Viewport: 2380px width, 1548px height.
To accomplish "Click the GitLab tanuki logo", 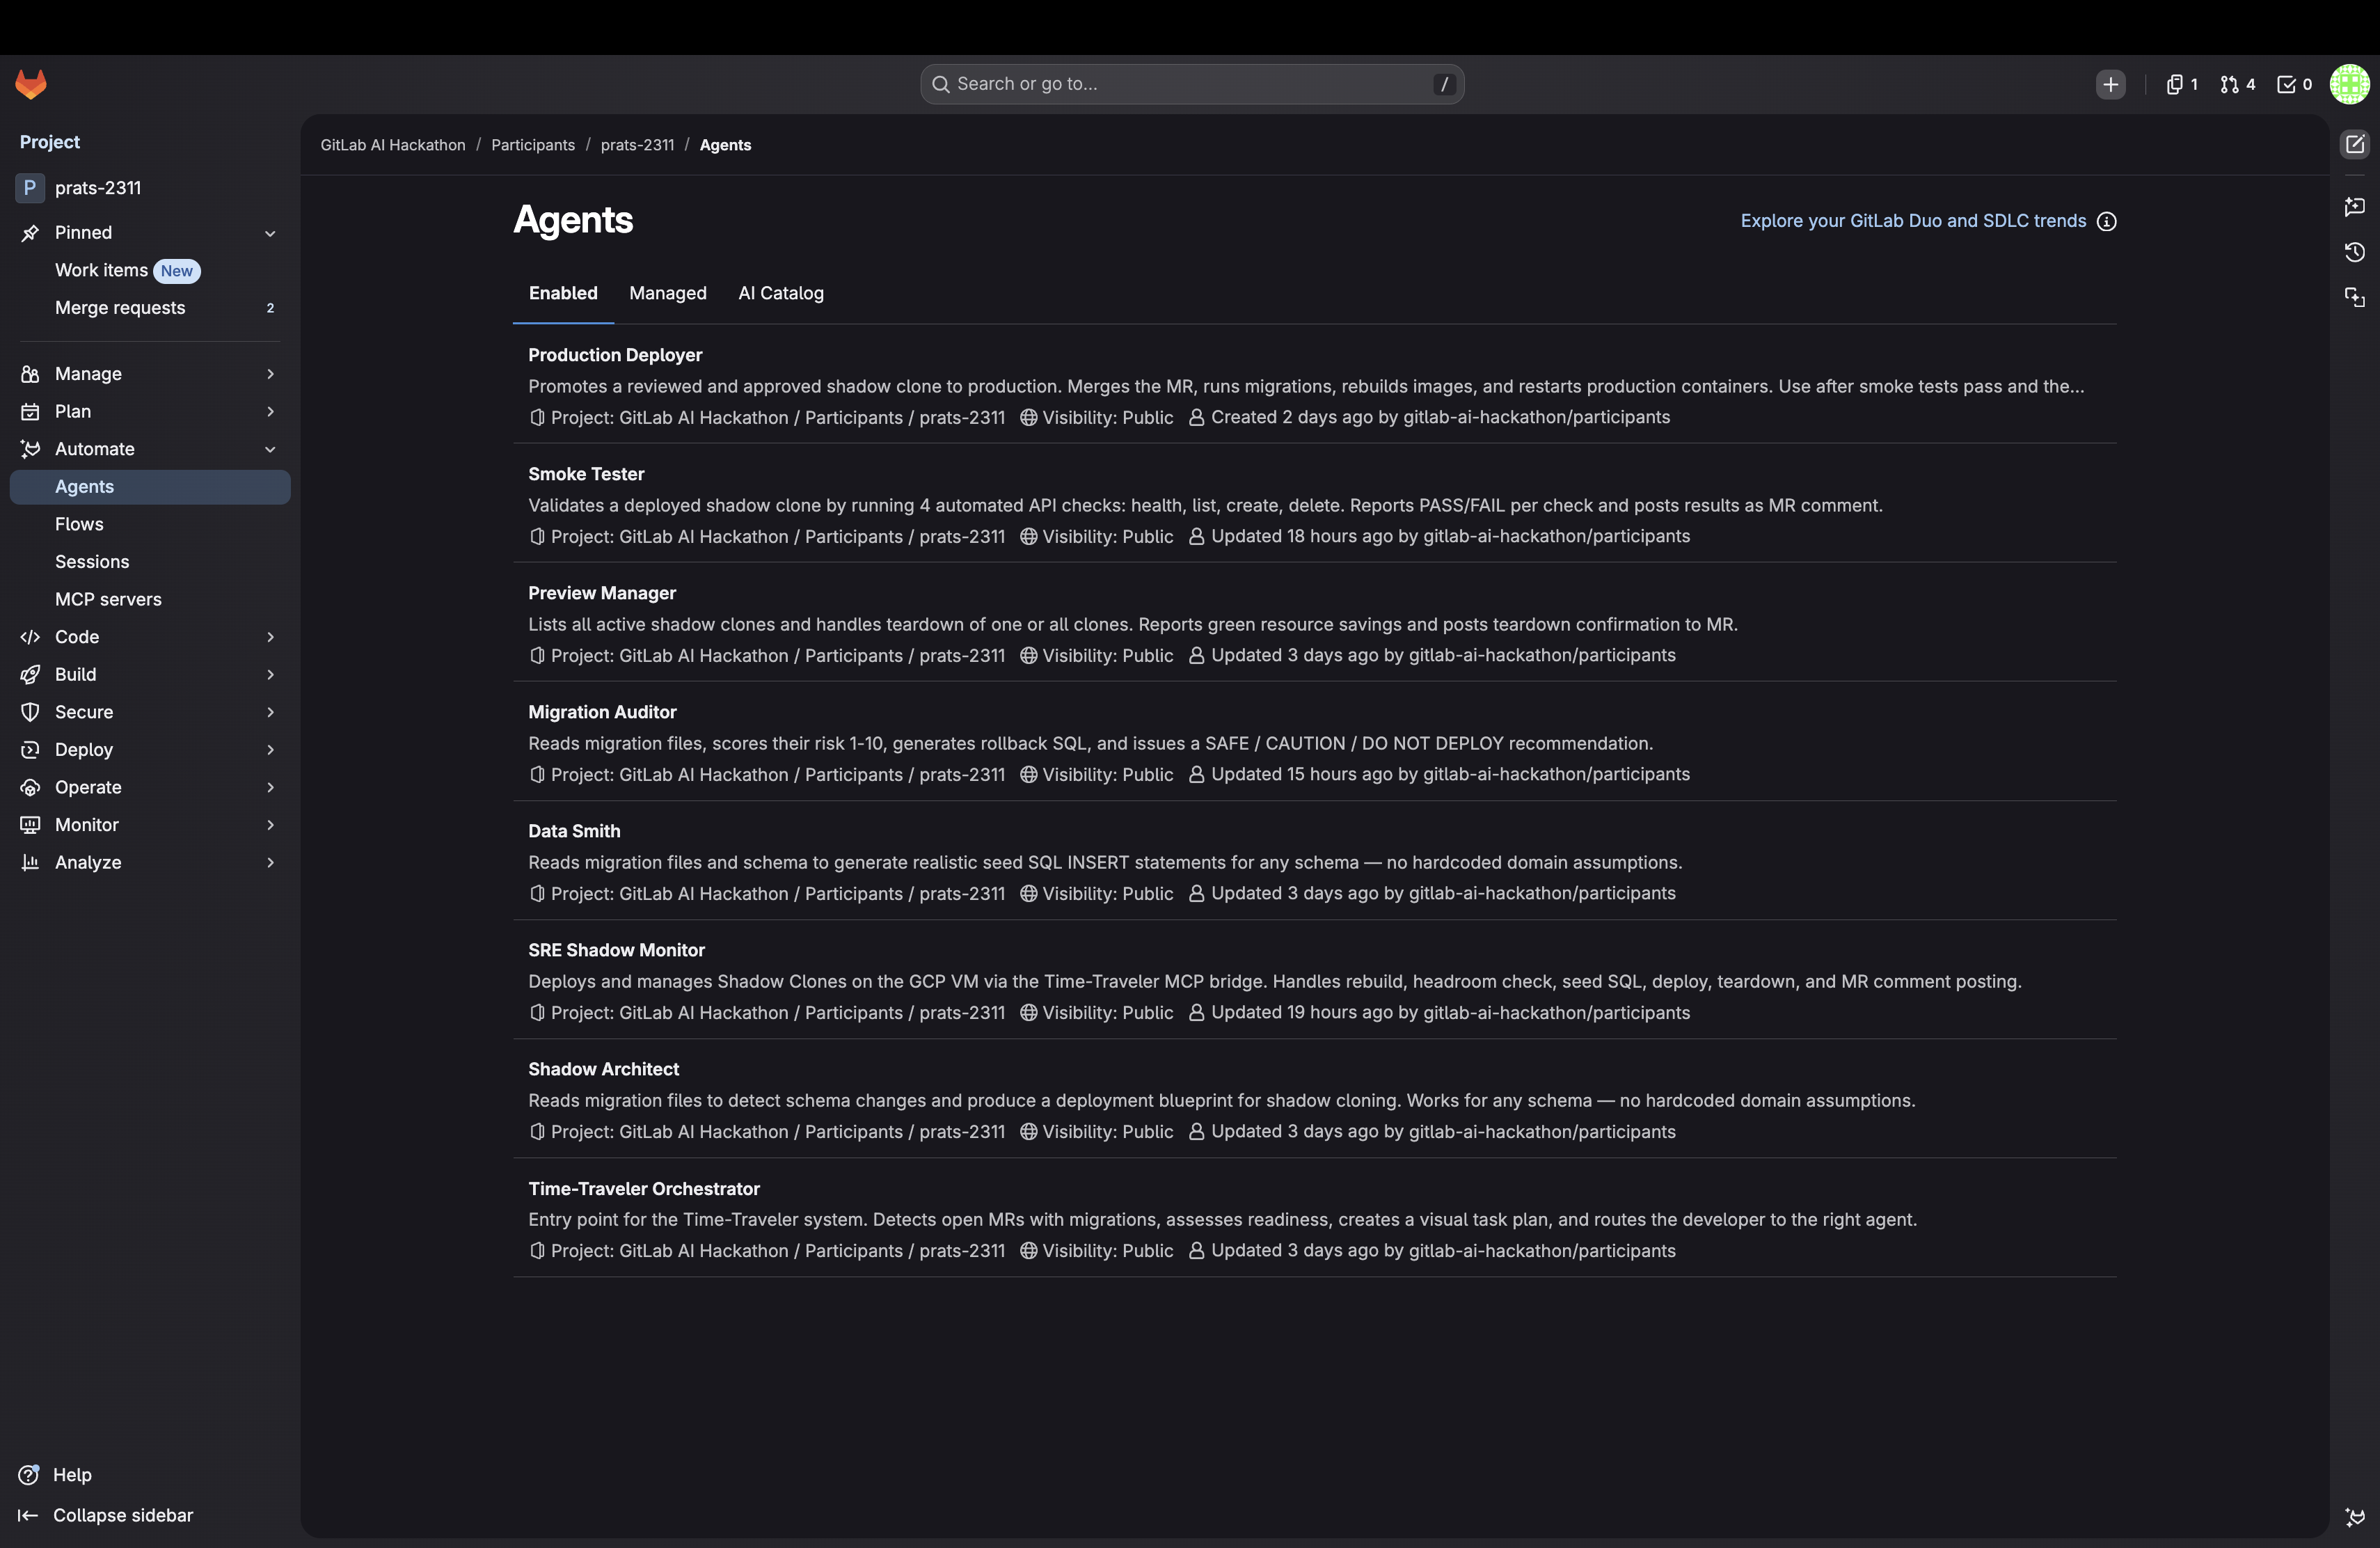I will [x=31, y=84].
